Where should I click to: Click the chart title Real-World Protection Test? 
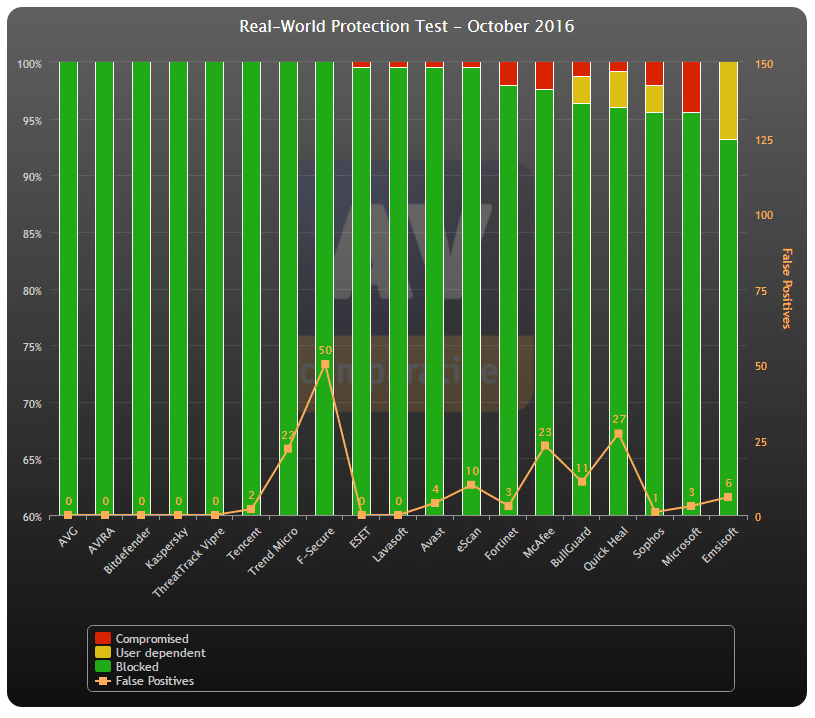point(406,26)
